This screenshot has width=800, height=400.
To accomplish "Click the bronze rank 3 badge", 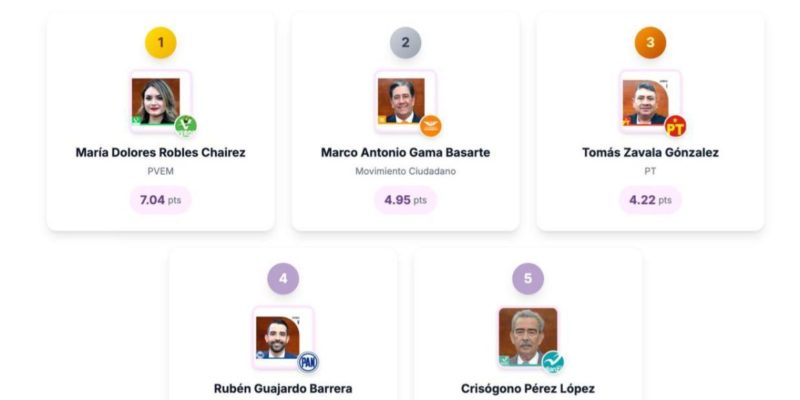I will (650, 42).
